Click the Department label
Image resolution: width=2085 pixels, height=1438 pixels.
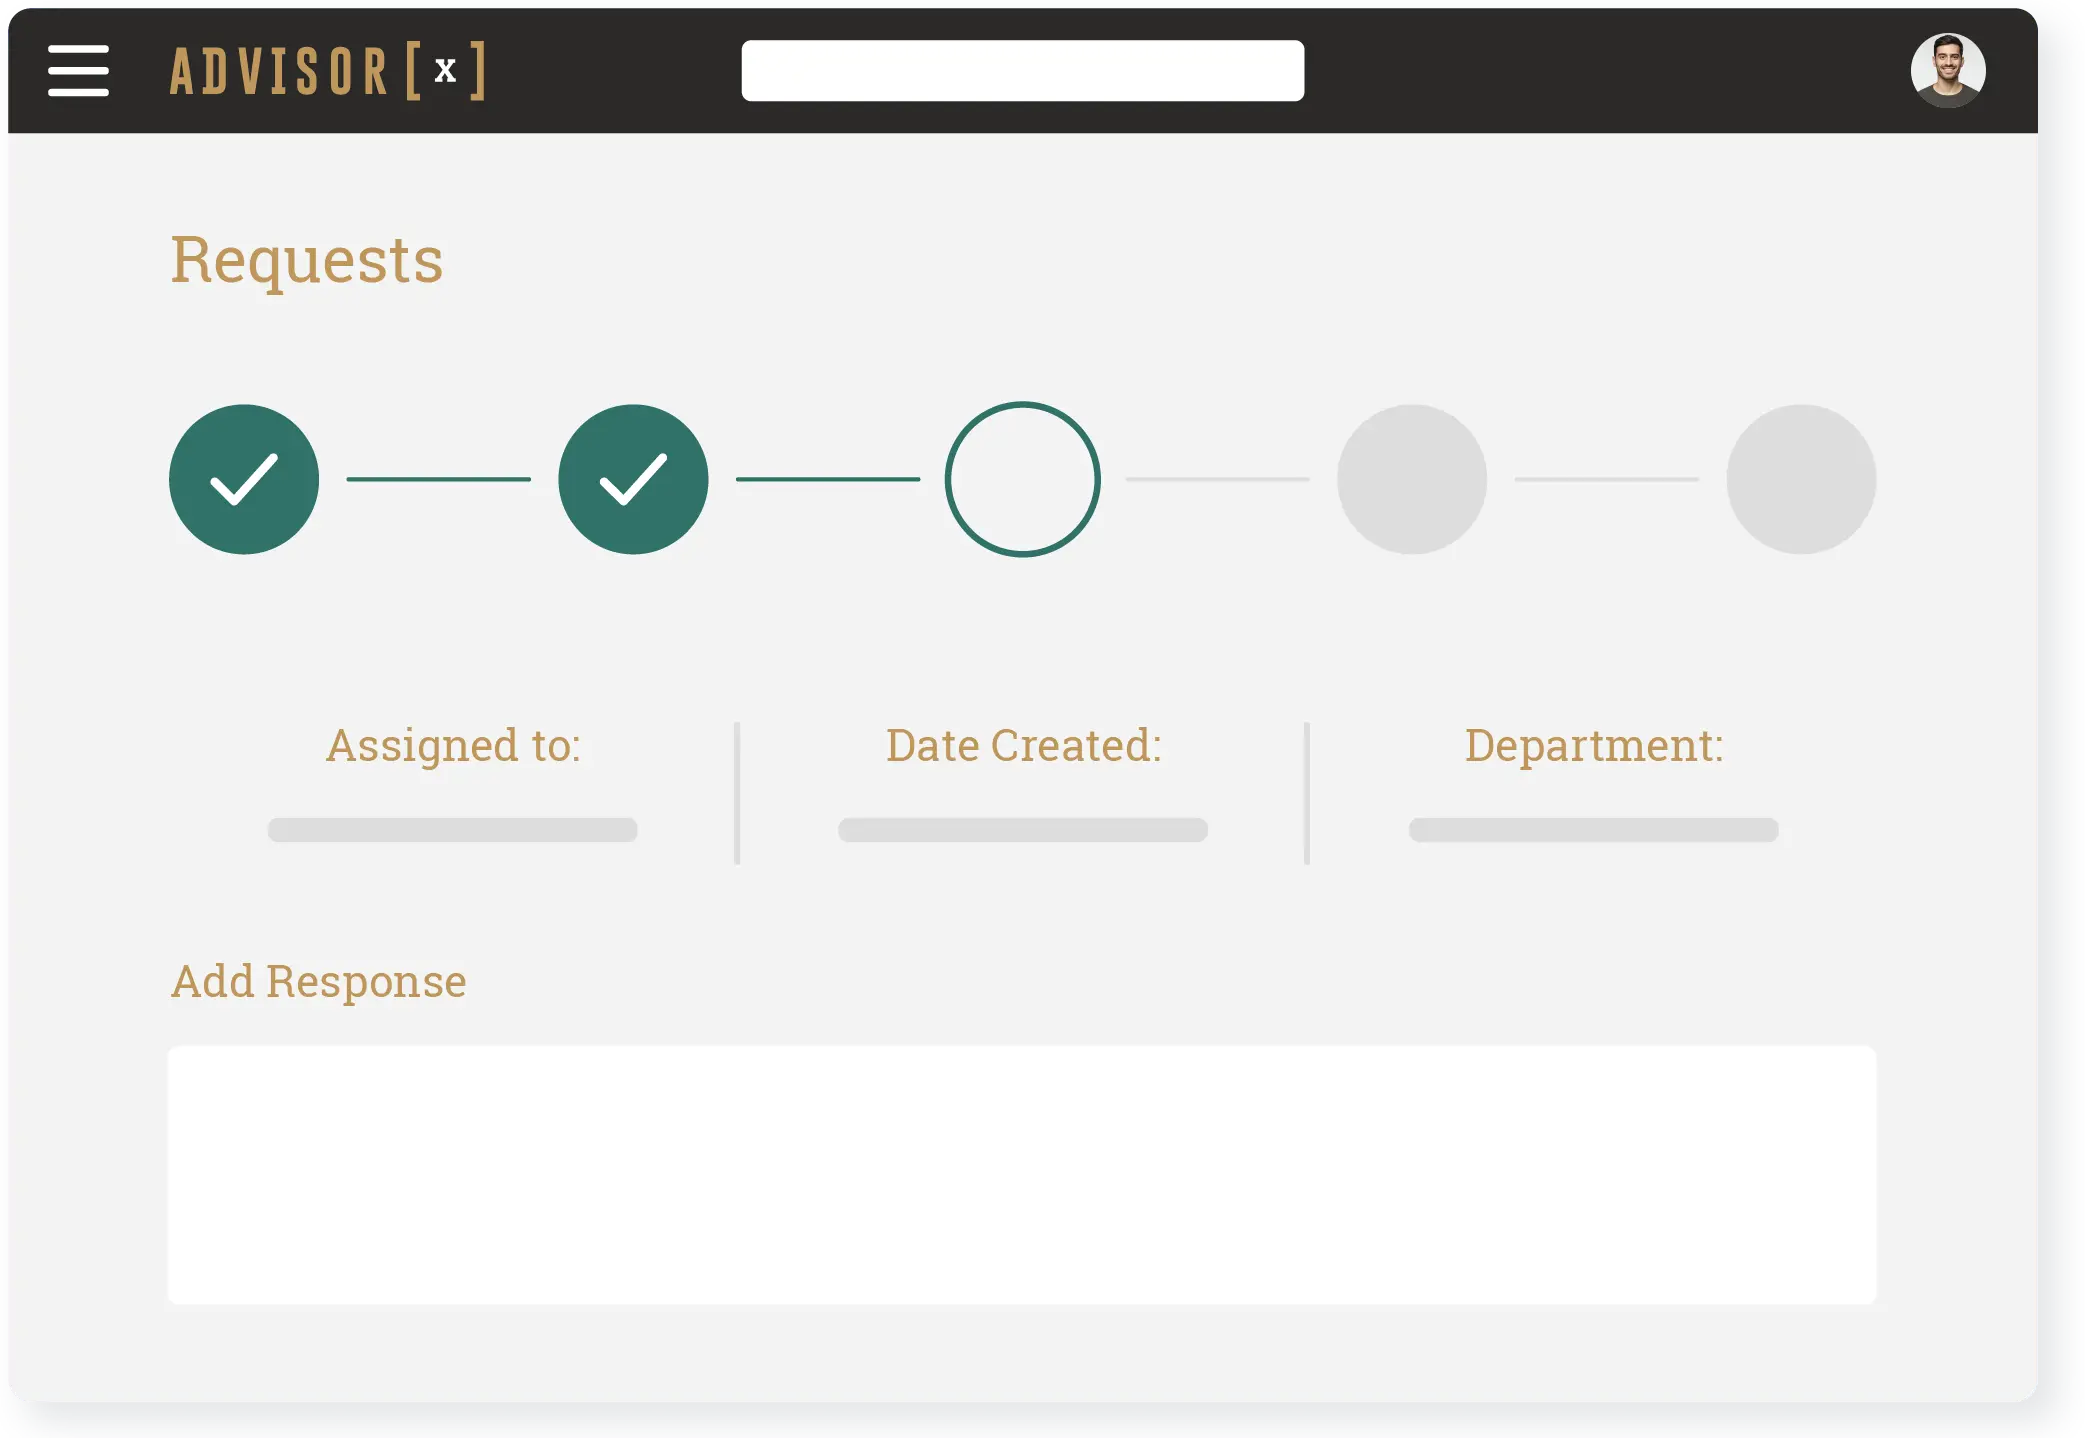click(1594, 745)
